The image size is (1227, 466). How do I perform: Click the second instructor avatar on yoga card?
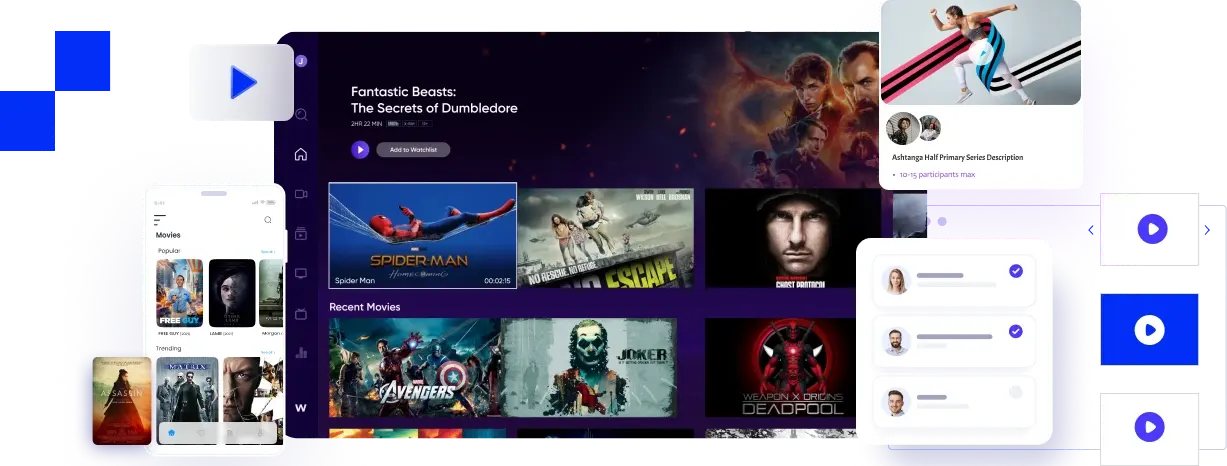click(930, 128)
